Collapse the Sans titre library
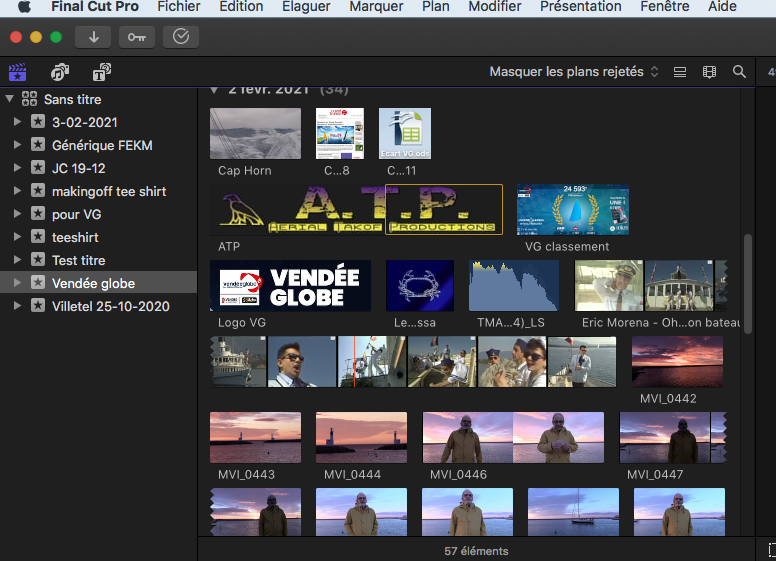 pos(9,98)
